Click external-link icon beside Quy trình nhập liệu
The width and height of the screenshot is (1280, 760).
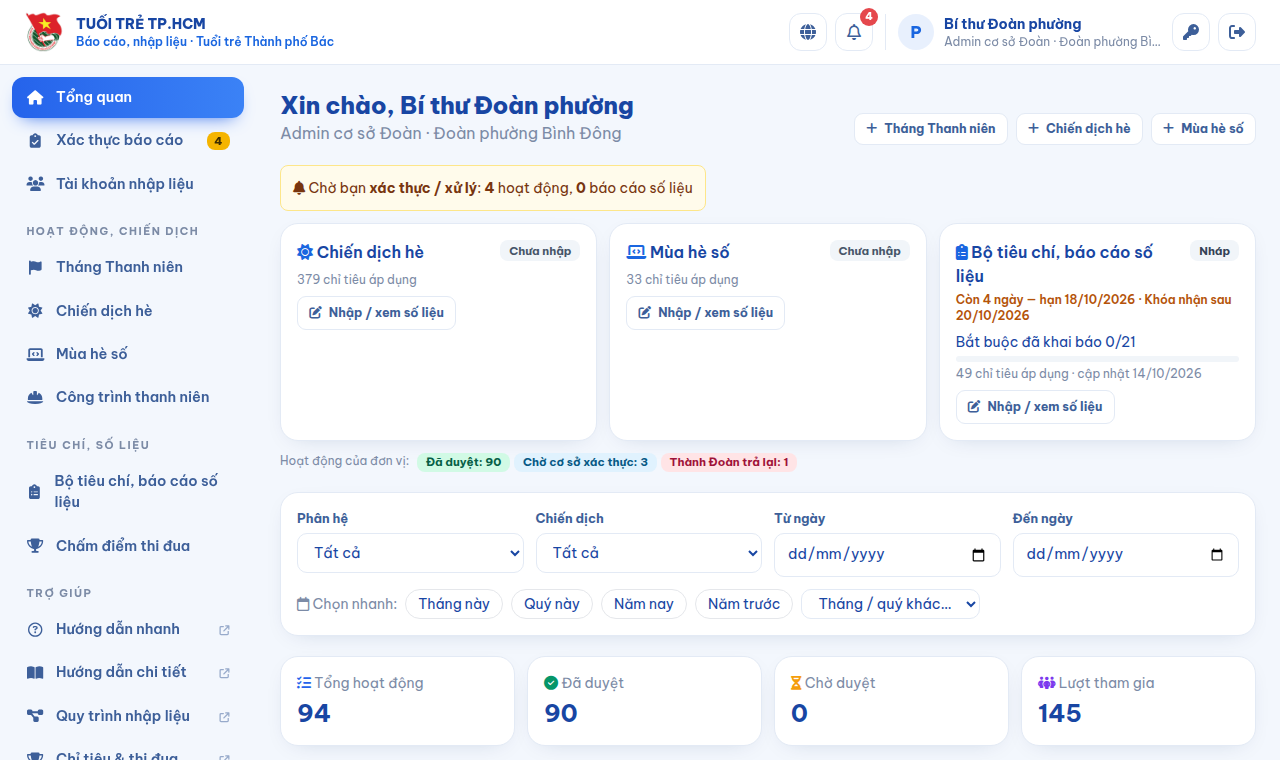click(x=224, y=717)
